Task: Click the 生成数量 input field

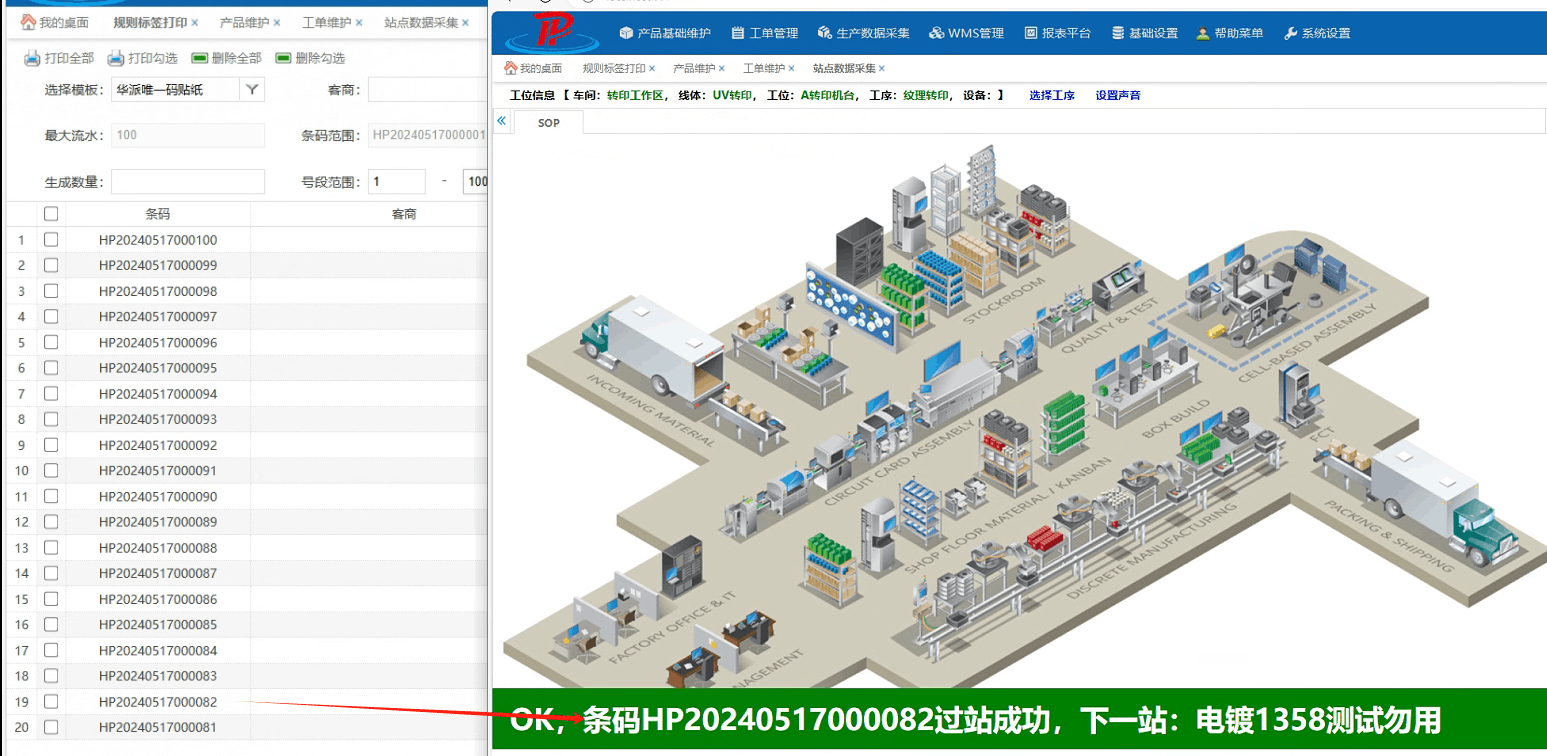Action: 188,182
